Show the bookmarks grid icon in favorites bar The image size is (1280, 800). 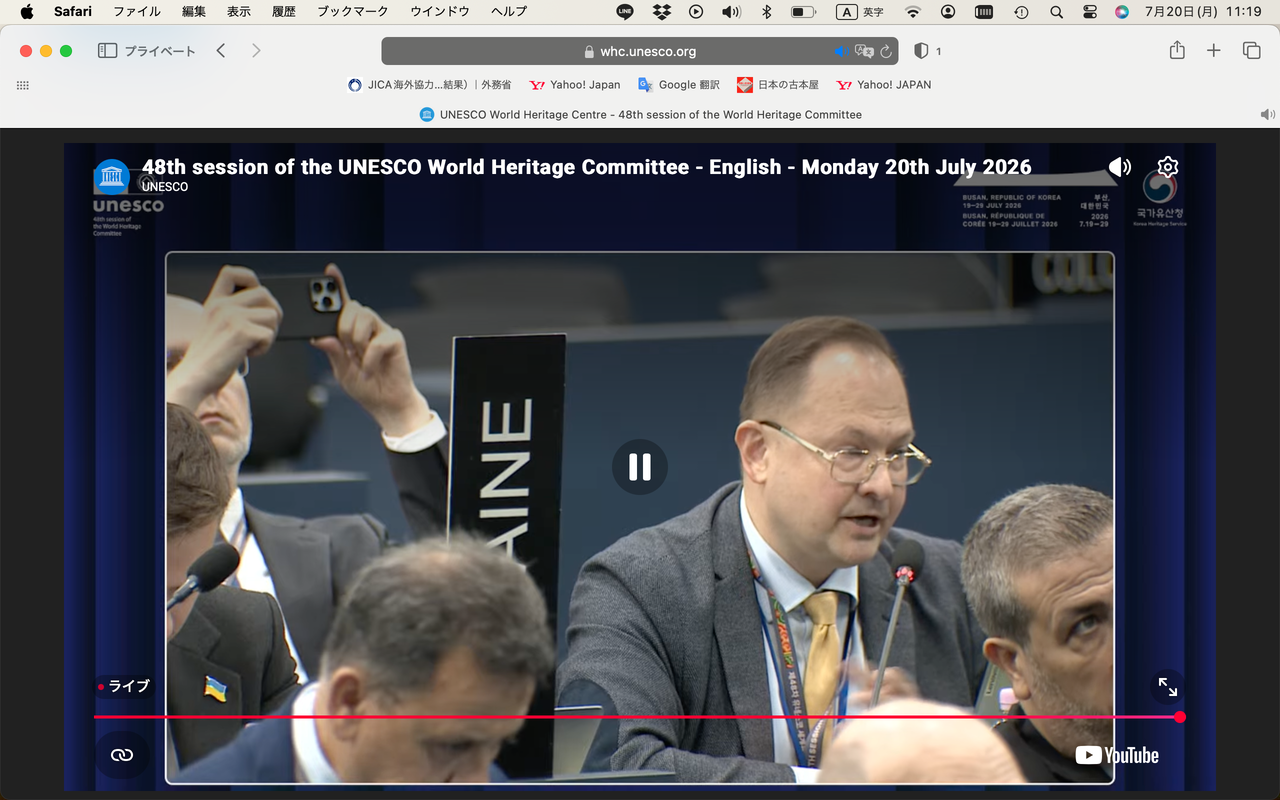pyautogui.click(x=23, y=85)
